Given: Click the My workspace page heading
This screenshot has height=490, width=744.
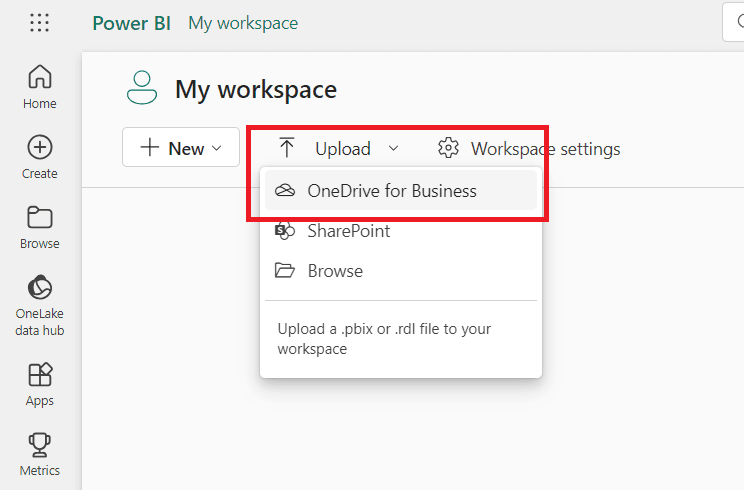Looking at the screenshot, I should tap(256, 89).
